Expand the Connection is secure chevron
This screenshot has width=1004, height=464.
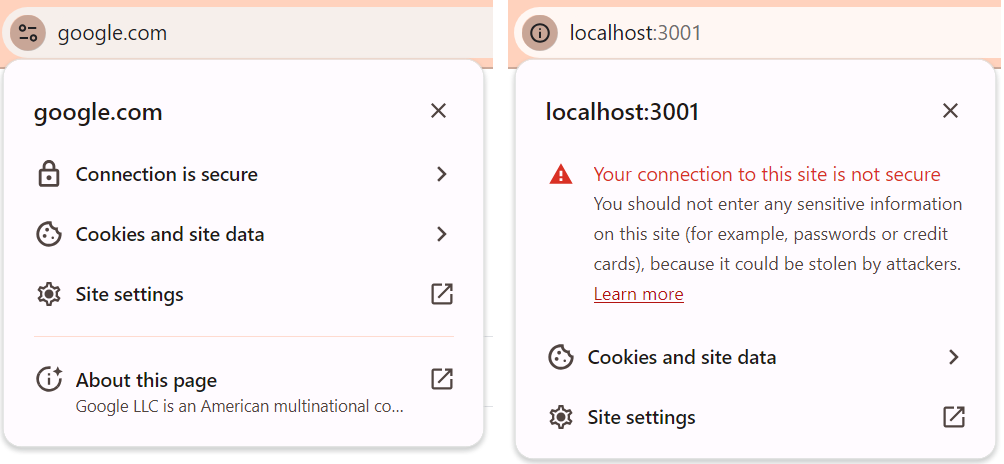441,174
